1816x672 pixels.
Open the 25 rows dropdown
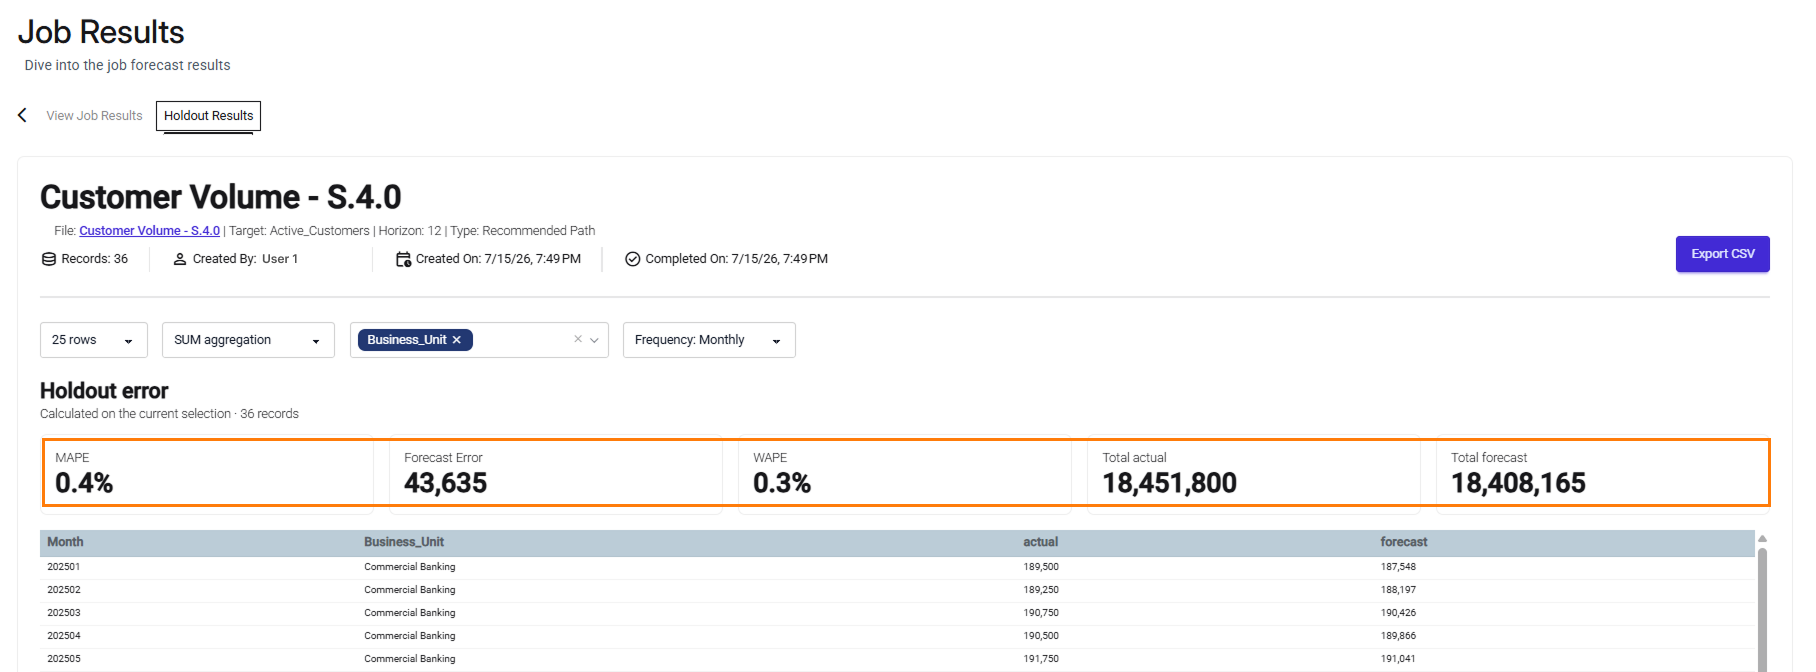coord(94,340)
